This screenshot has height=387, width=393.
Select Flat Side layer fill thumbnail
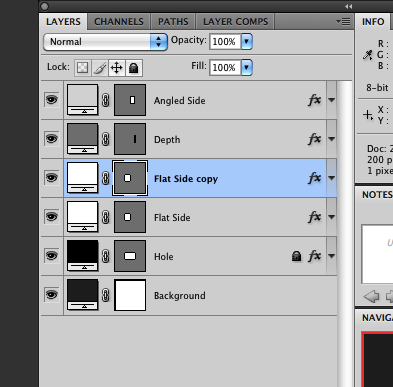pyautogui.click(x=83, y=217)
